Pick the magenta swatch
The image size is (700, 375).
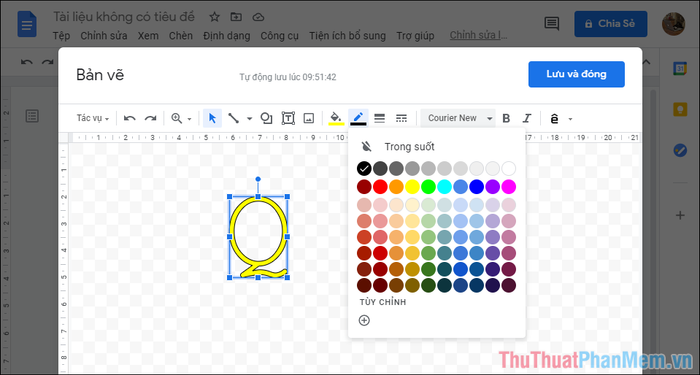click(x=508, y=187)
